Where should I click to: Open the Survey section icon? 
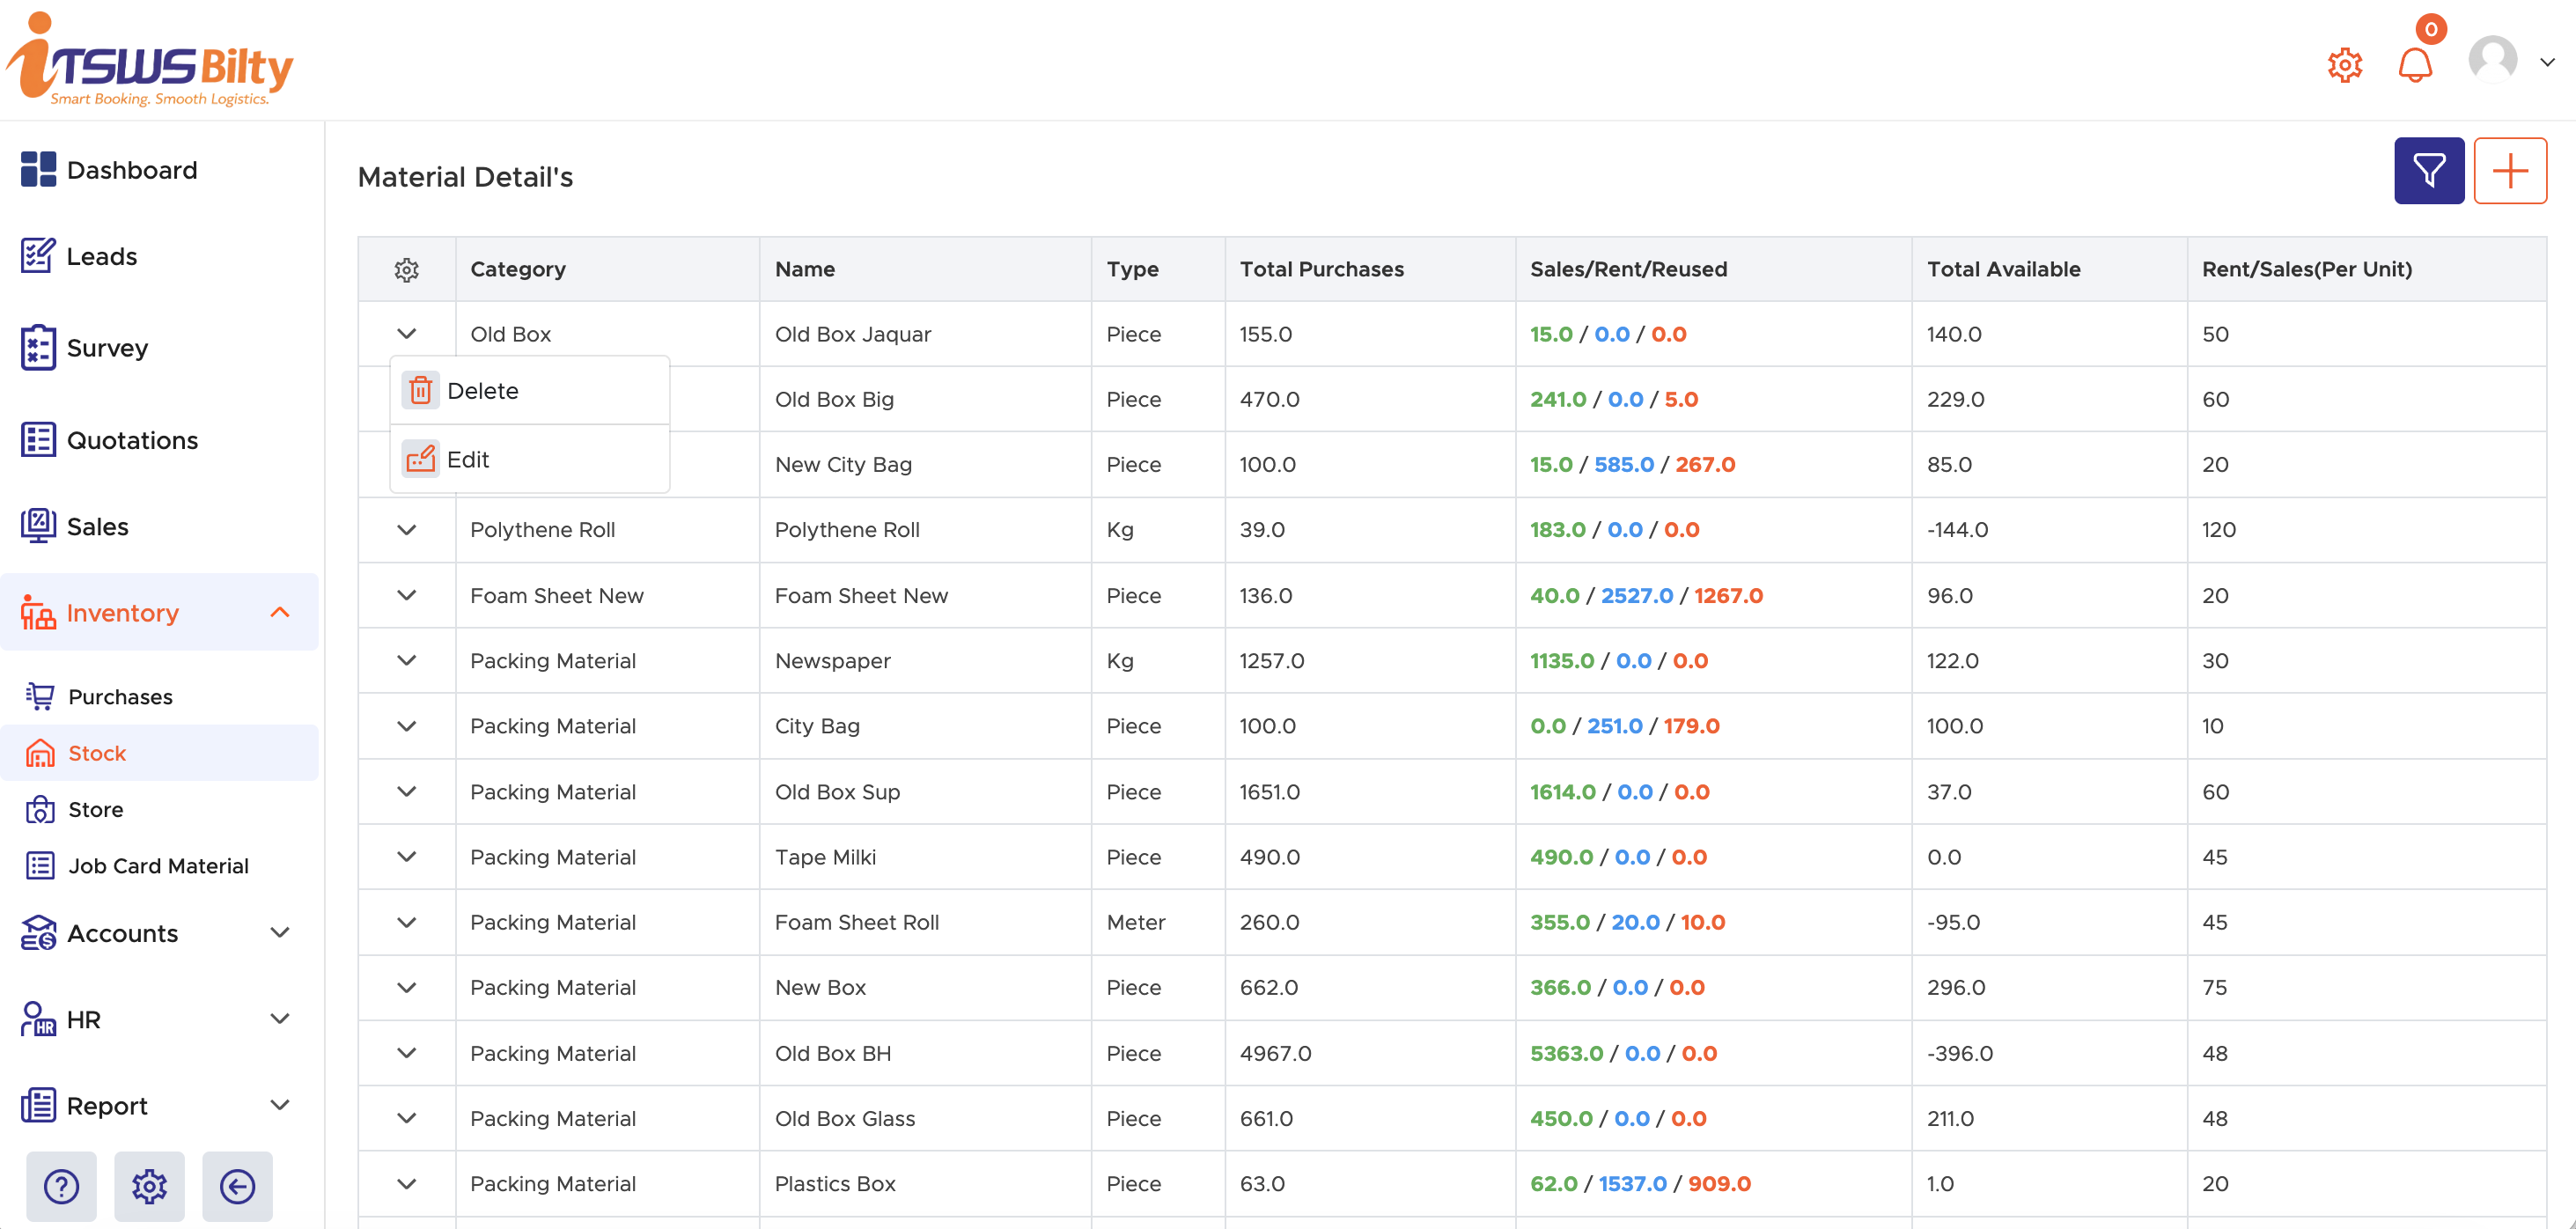37,347
